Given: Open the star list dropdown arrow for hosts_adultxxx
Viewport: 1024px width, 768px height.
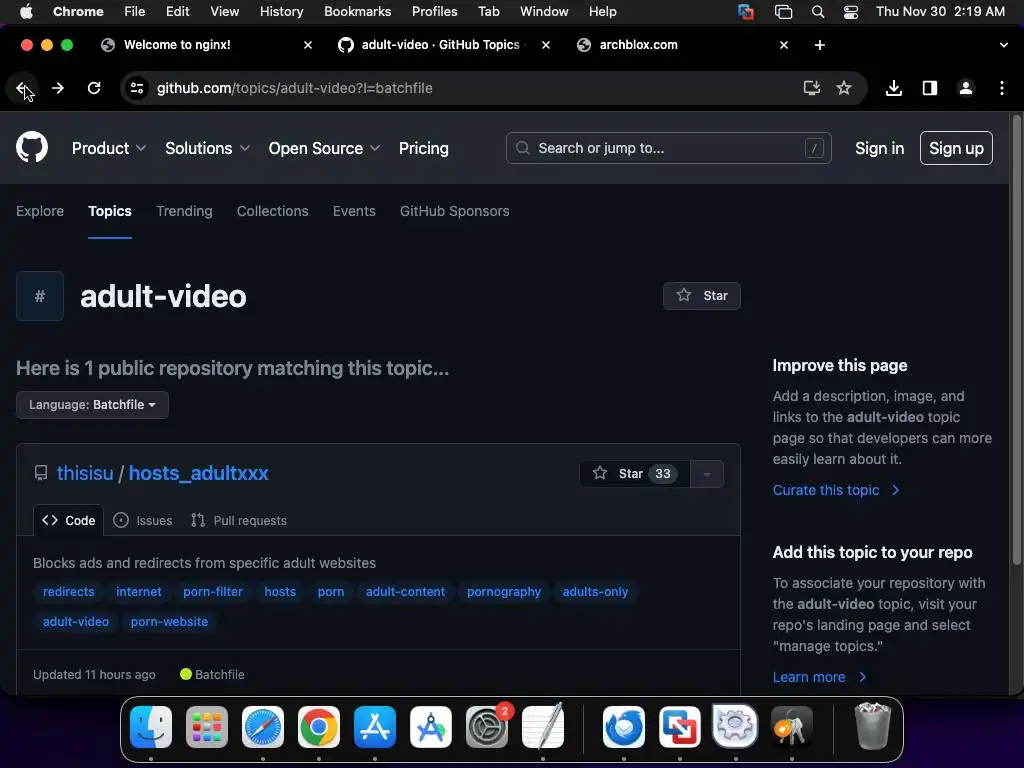Looking at the screenshot, I should (707, 474).
